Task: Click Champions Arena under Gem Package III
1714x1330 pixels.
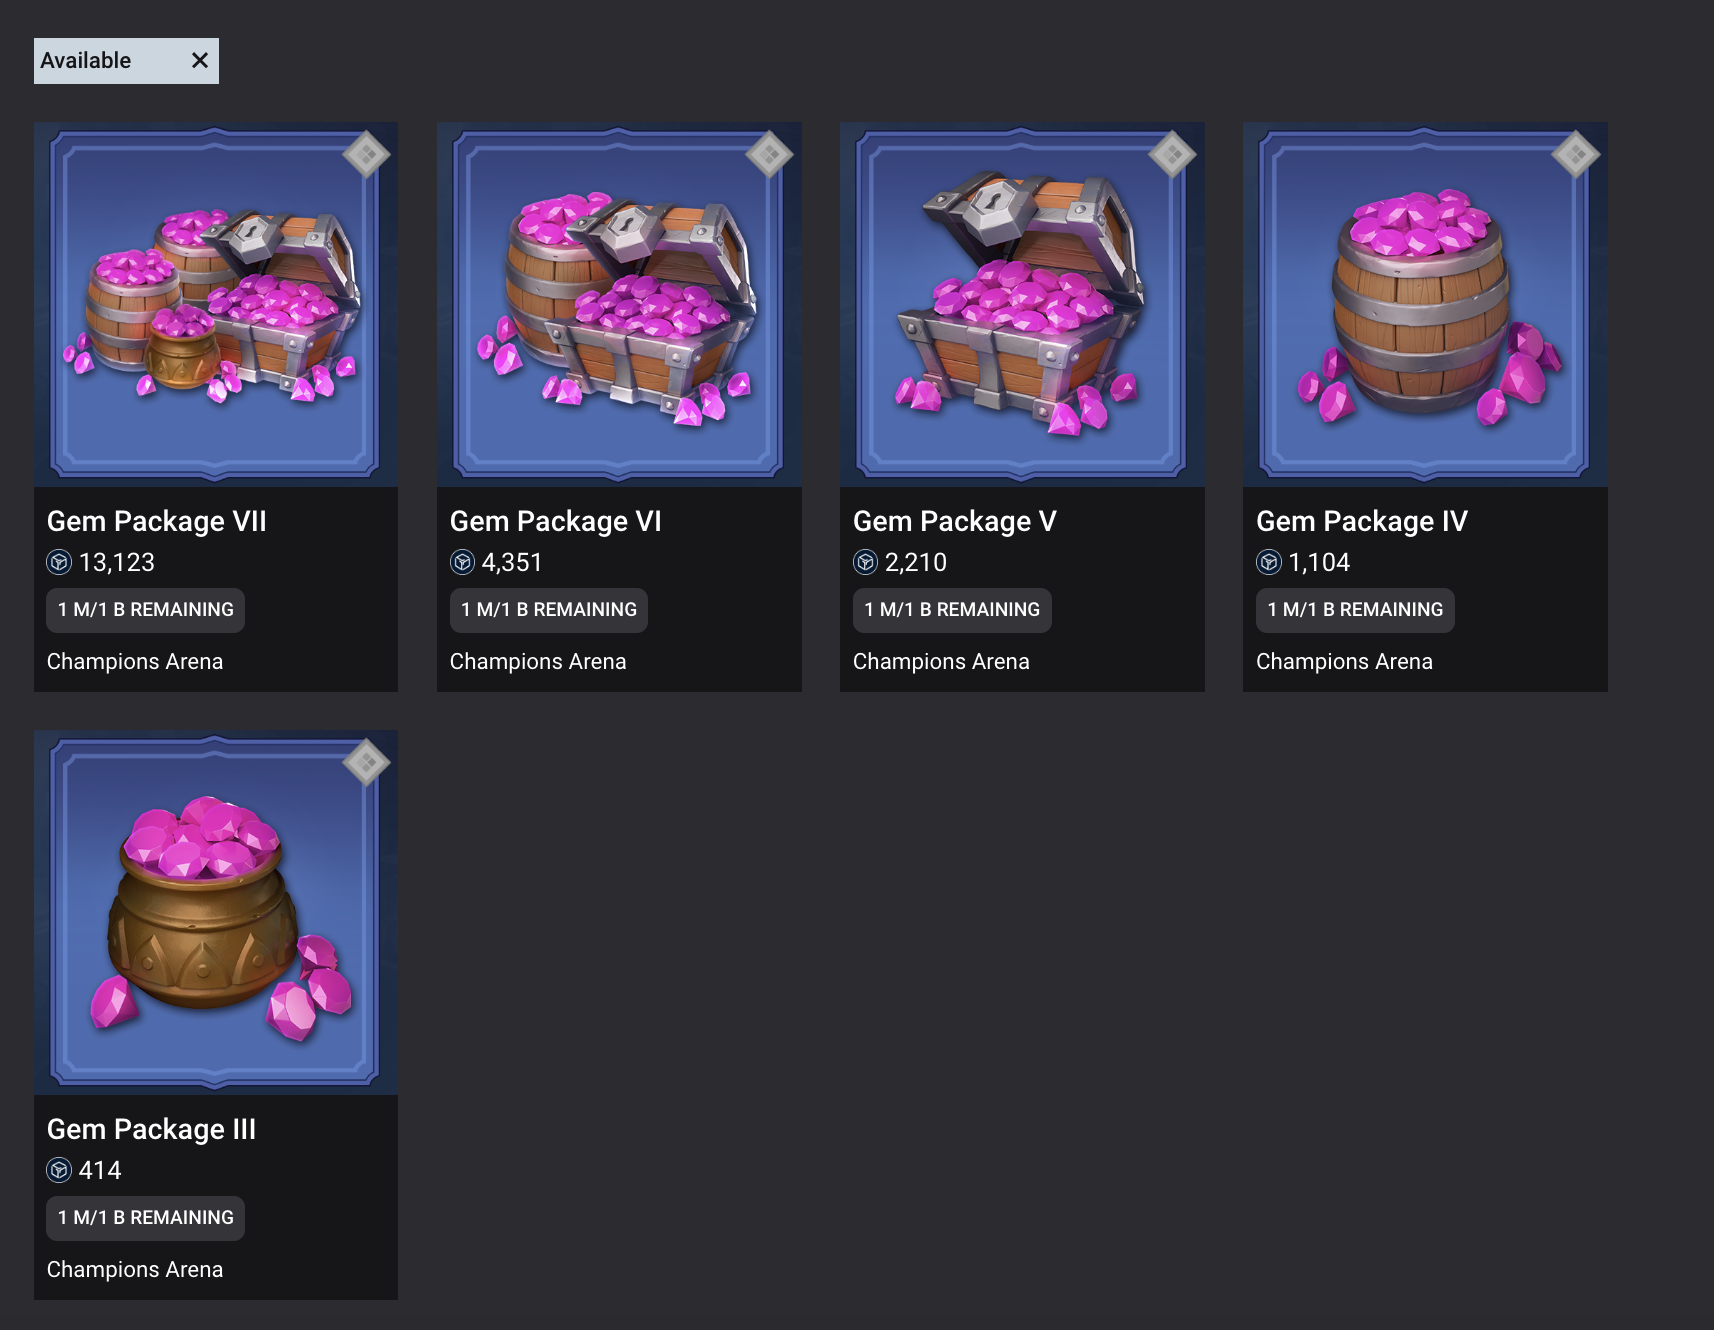Action: 135,1269
